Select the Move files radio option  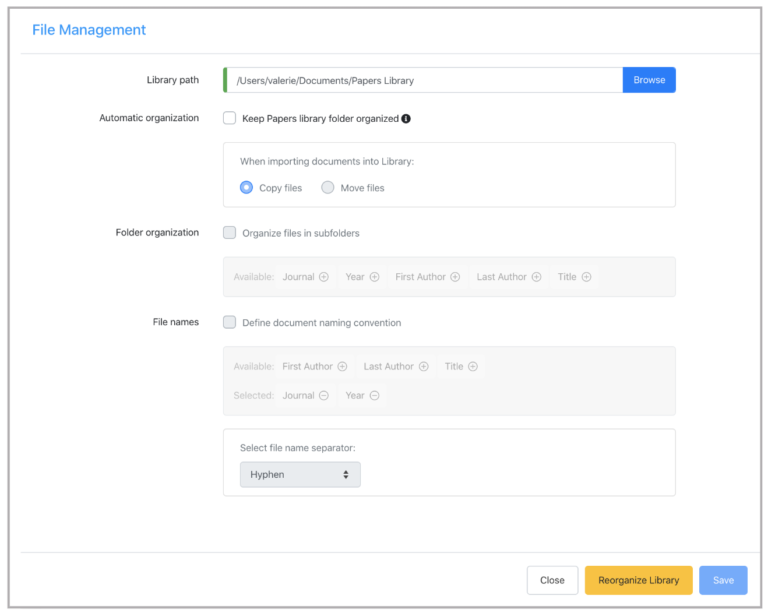328,188
